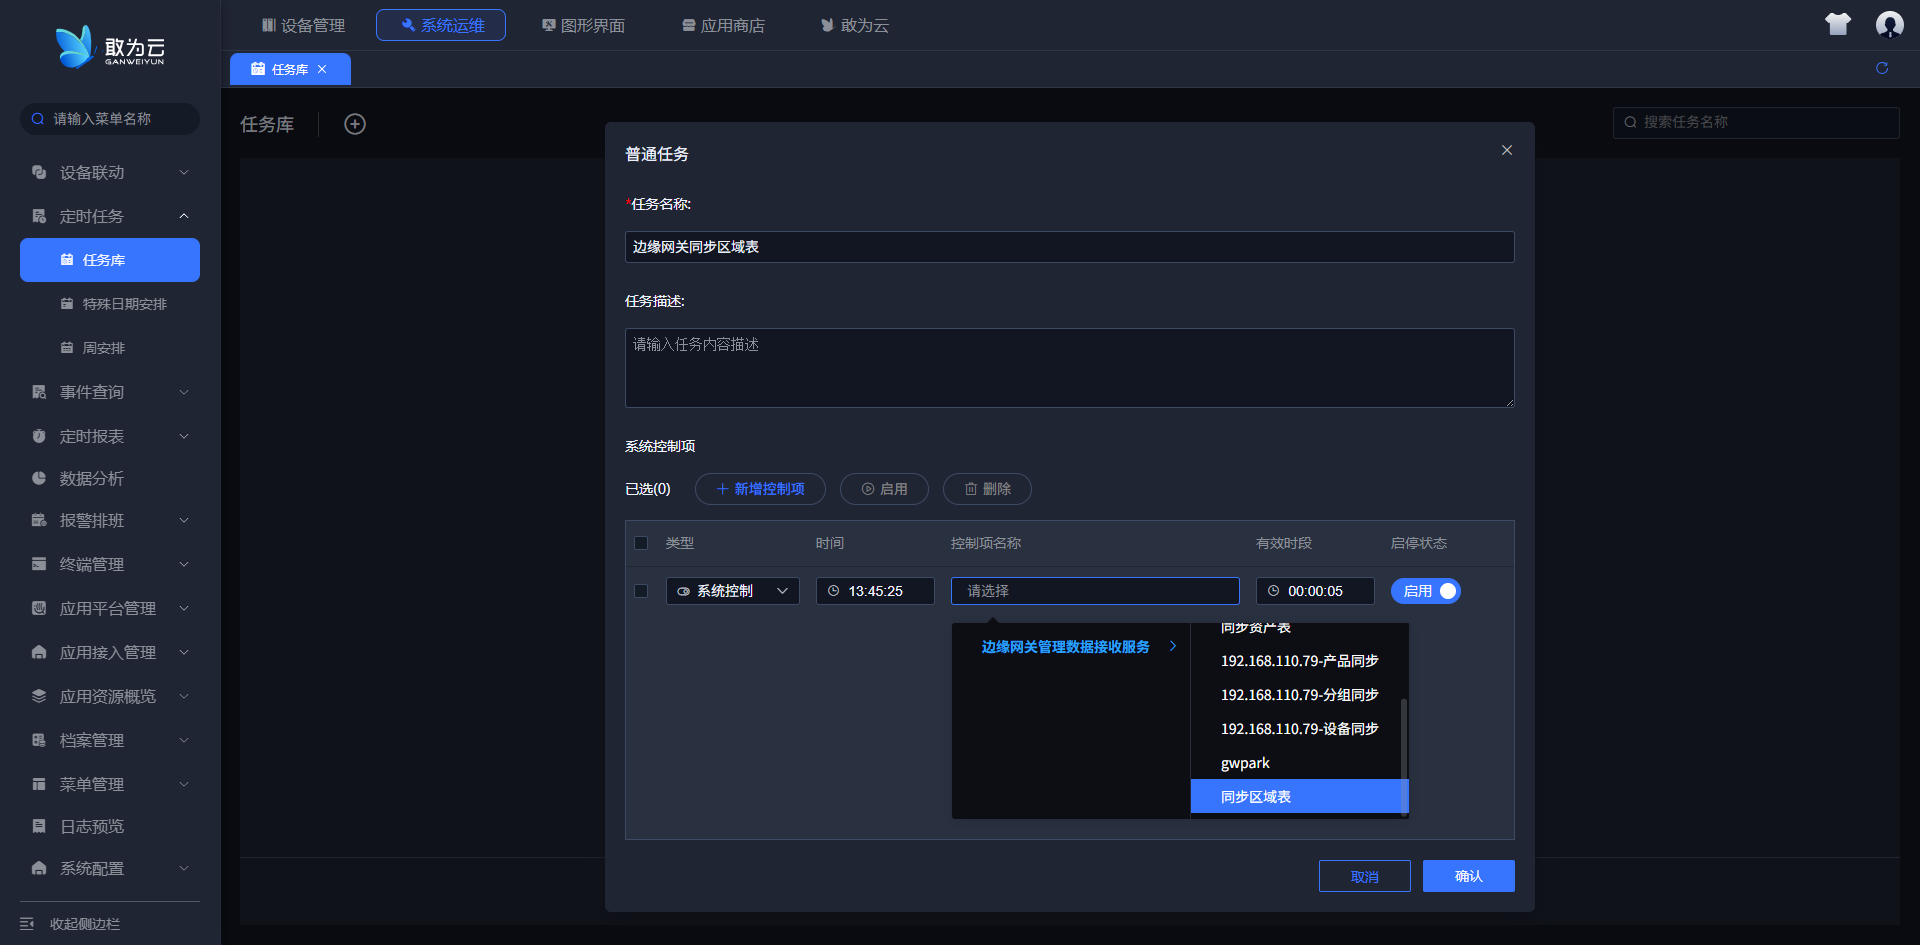Image resolution: width=1920 pixels, height=945 pixels.
Task: Switch to the 设备管理 top menu
Action: (x=303, y=25)
